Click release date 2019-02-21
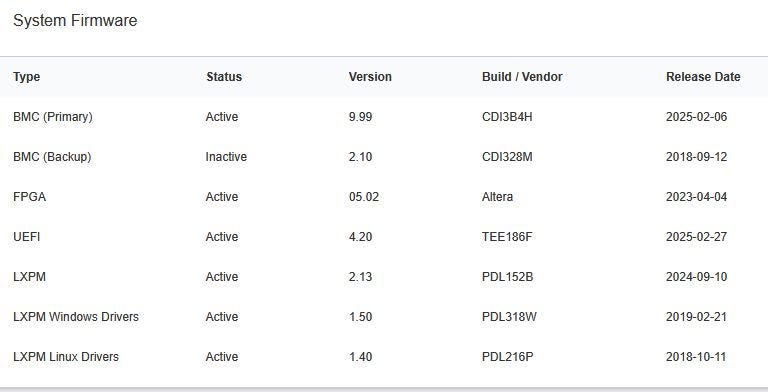This screenshot has width=768, height=392. 696,317
